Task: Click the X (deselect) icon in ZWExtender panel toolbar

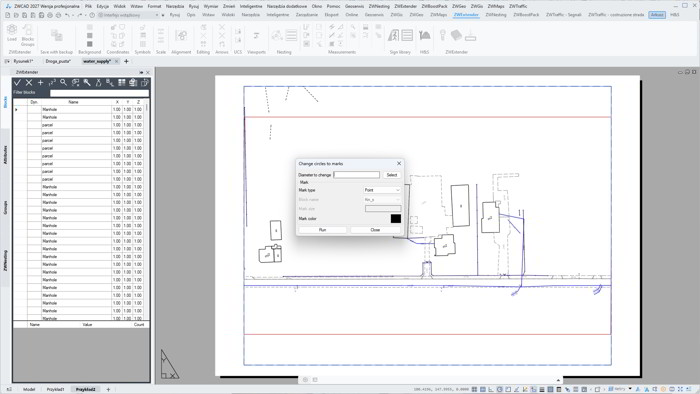Action: pyautogui.click(x=29, y=83)
